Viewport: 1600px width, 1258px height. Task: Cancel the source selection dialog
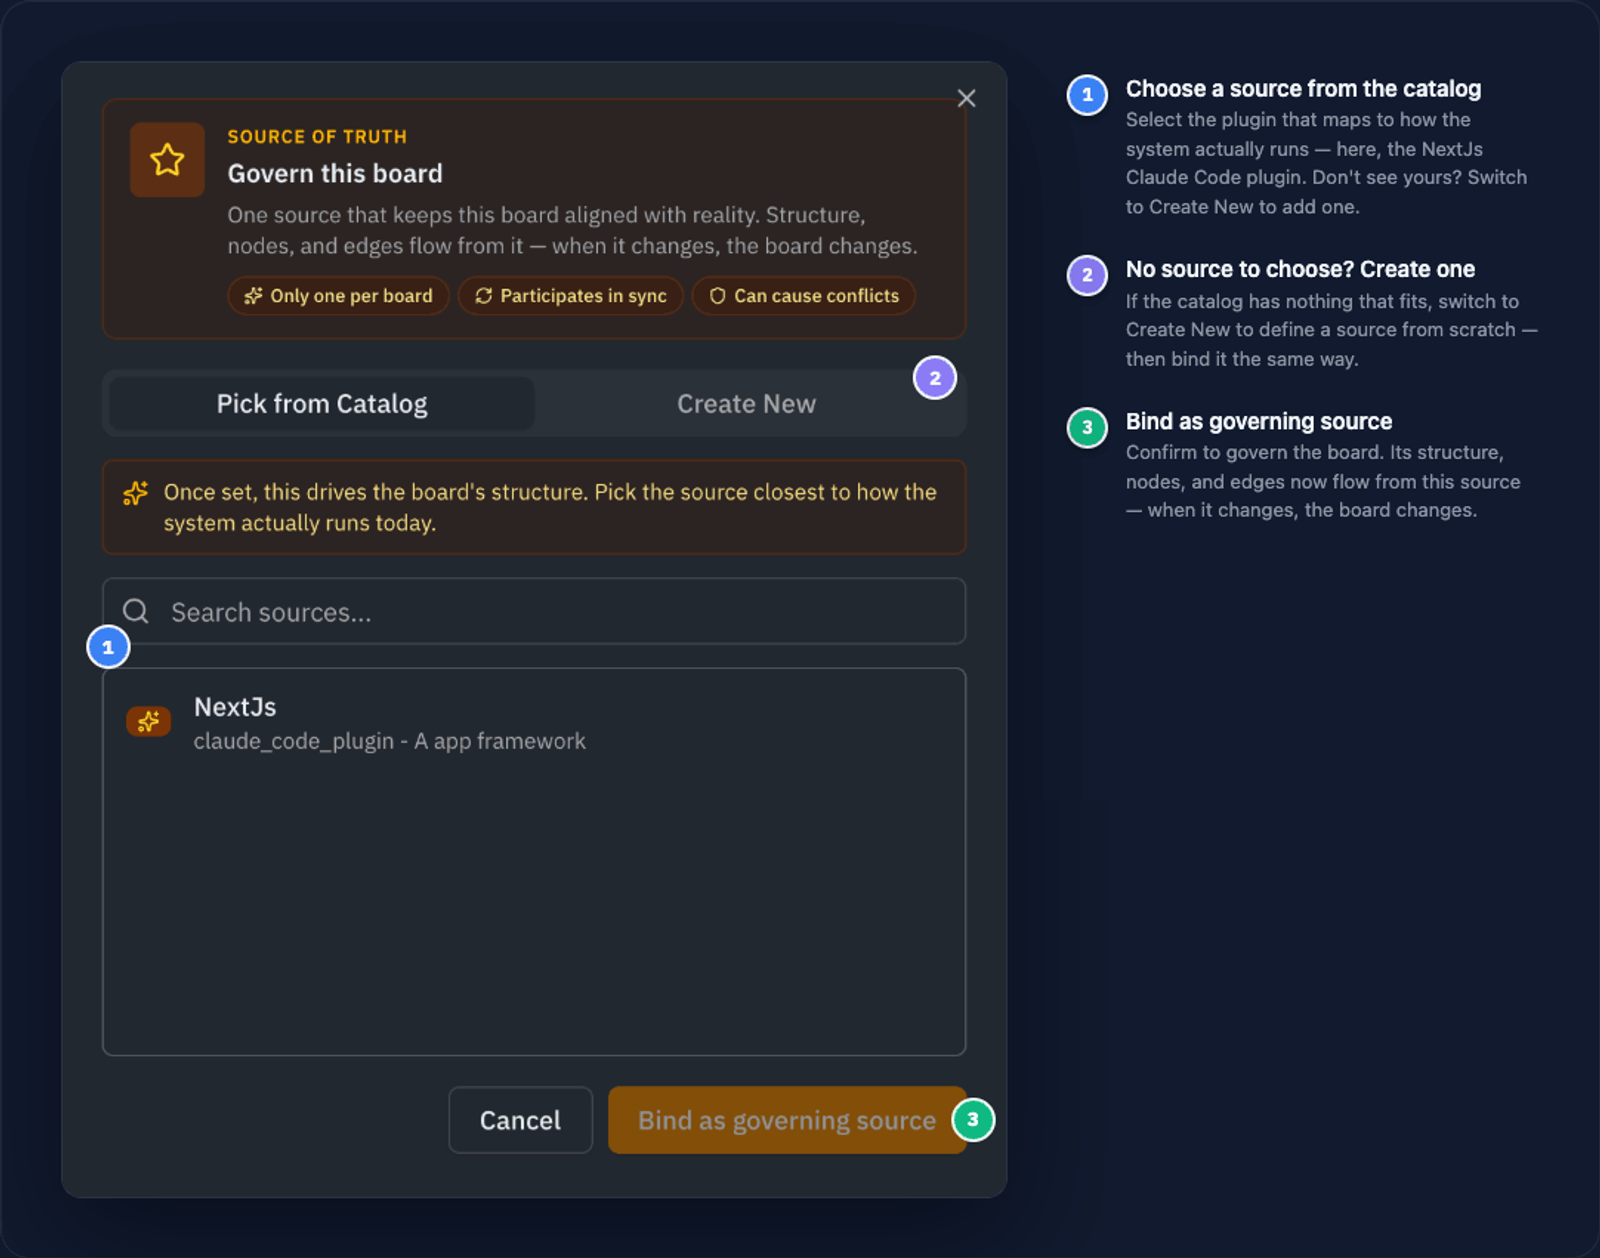click(520, 1120)
